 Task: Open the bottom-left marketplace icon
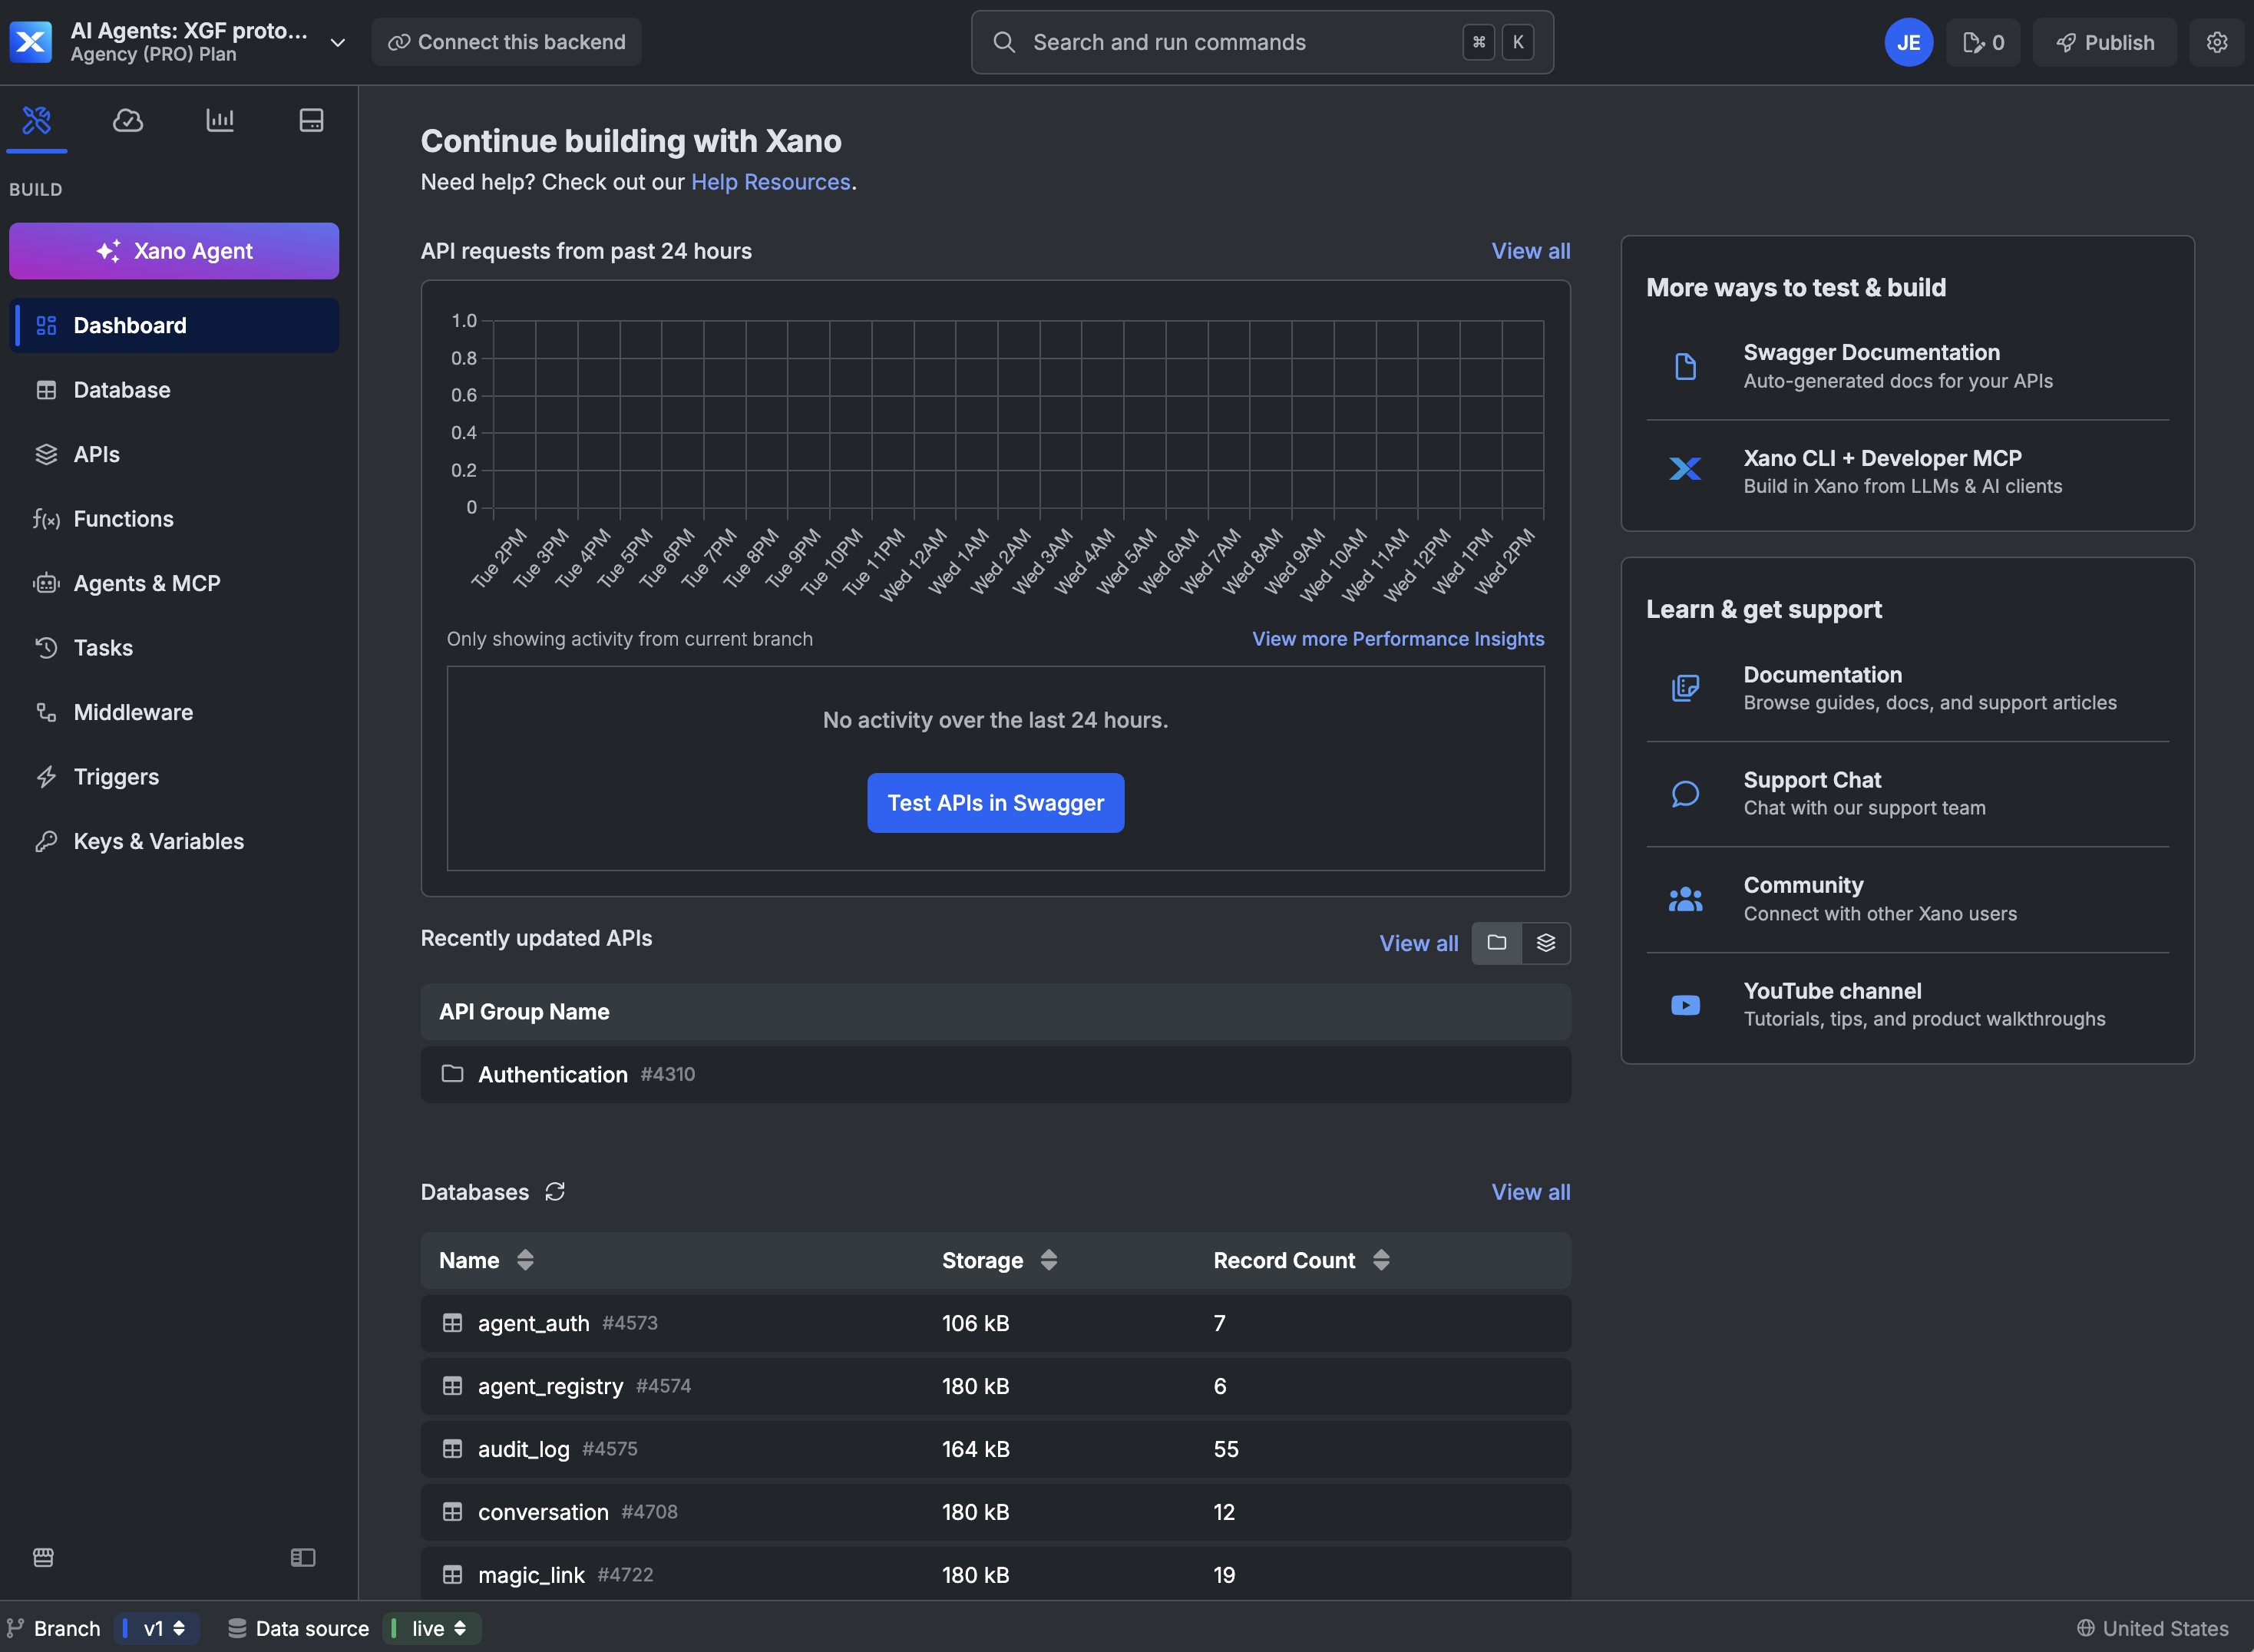43,1558
